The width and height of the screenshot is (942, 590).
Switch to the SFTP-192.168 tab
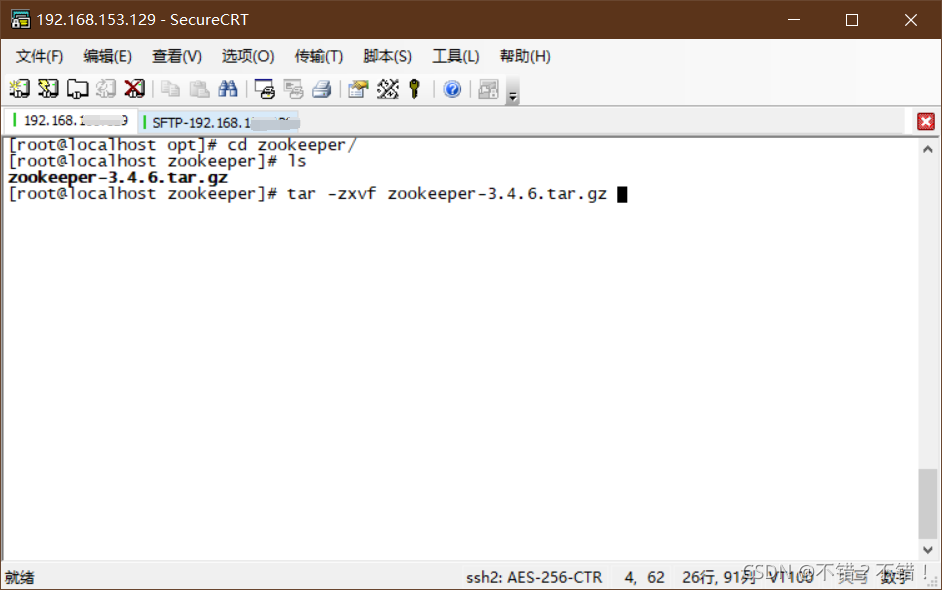220,123
